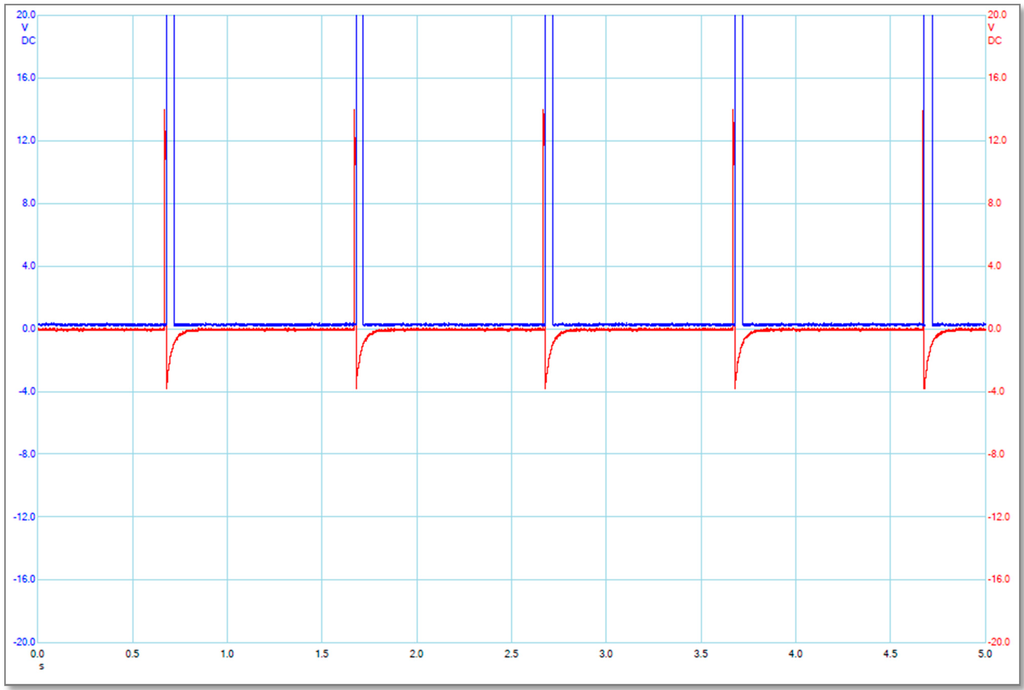Click the red negative dip near 3.7 seconds
Screen dimensions: 1024x690
point(736,380)
